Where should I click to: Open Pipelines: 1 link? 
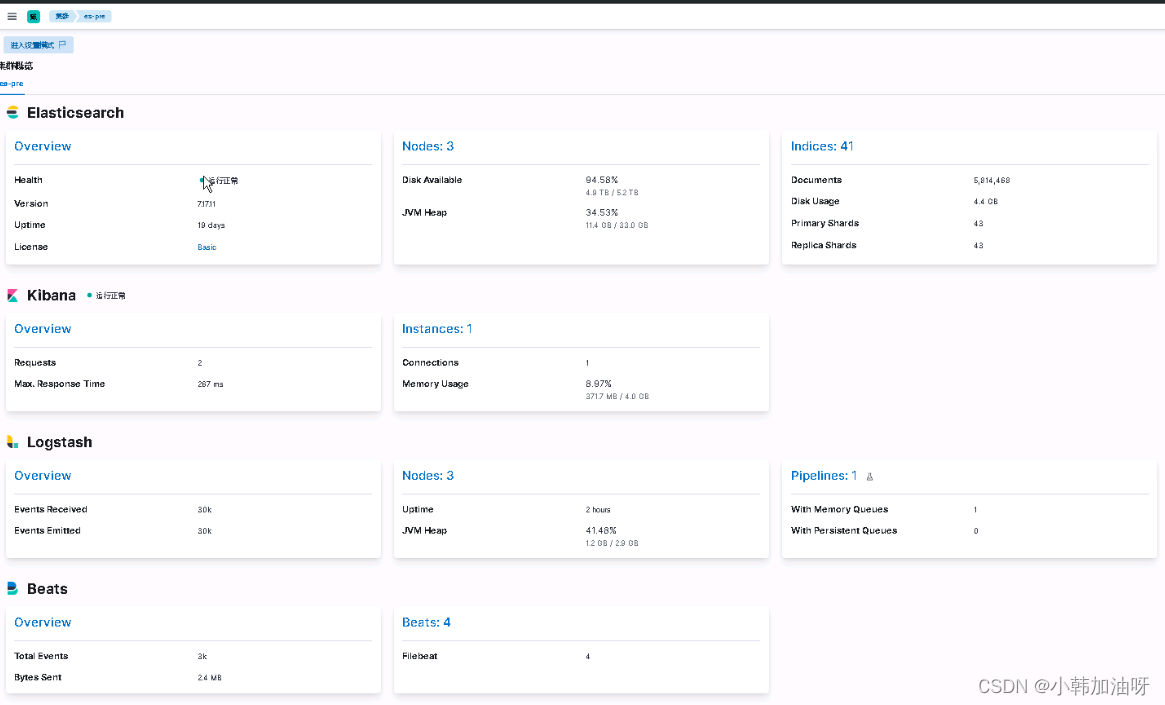(x=824, y=475)
